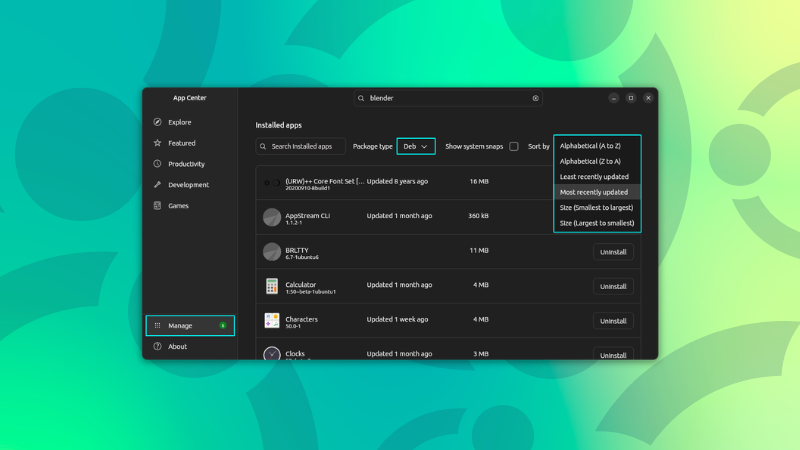Click the Development wrench icon
Screen dimensions: 800x450
point(158,185)
